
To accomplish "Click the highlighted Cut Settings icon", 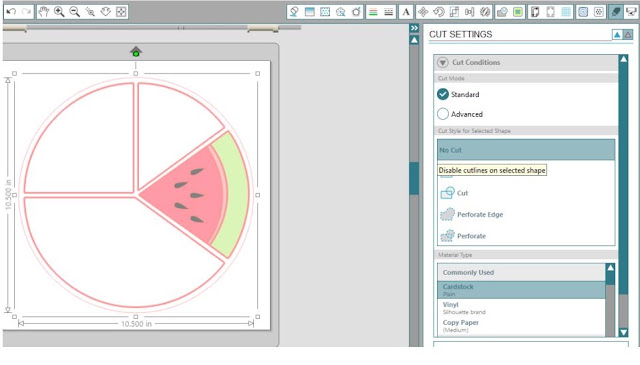I will [x=616, y=12].
